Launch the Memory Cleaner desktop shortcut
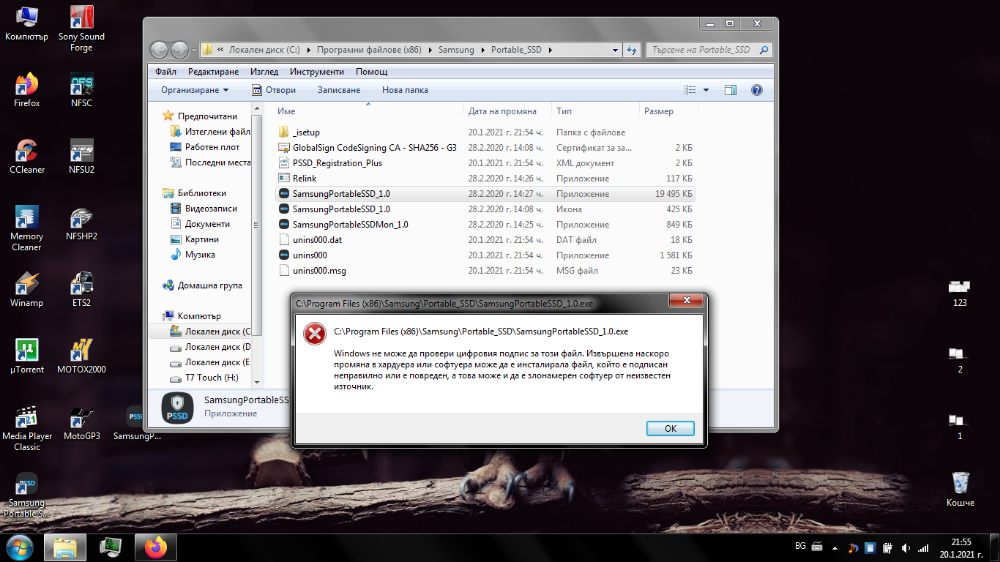 point(26,228)
